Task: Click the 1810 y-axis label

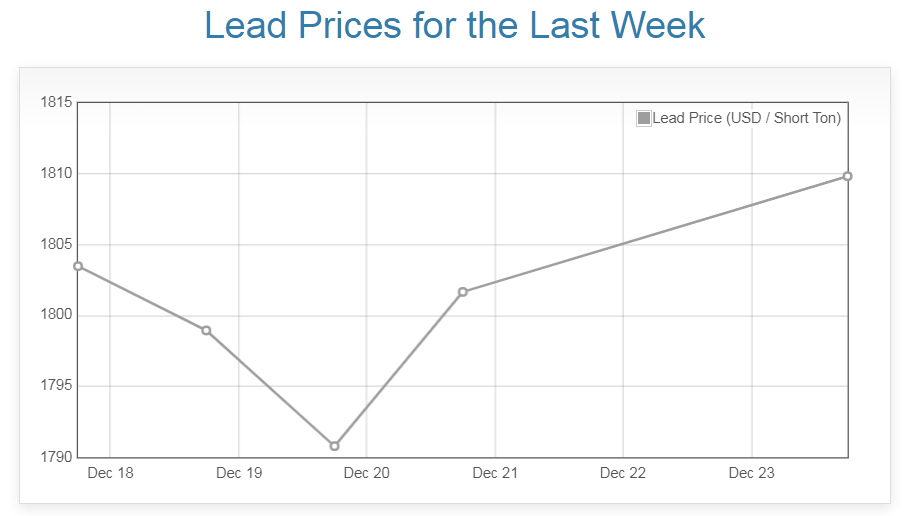Action: tap(55, 173)
